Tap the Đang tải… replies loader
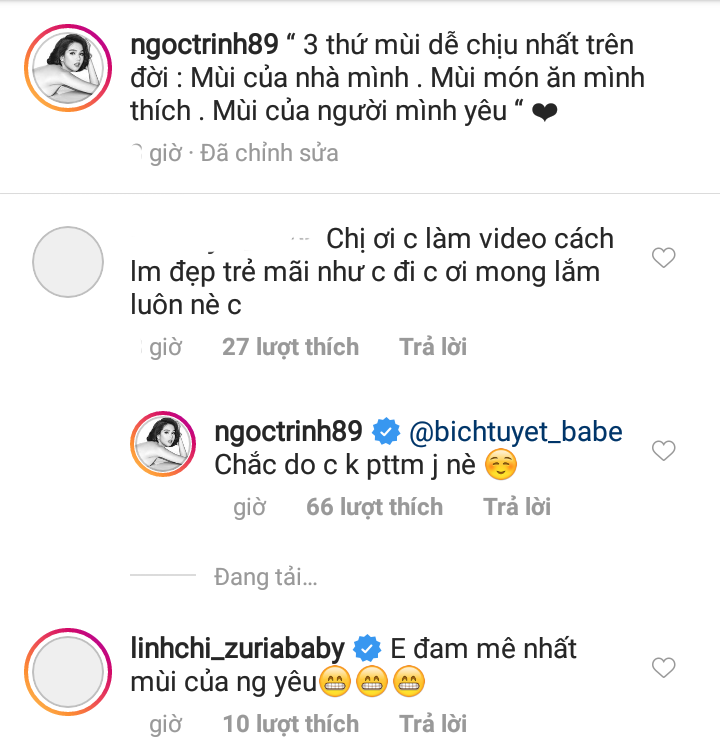 (265, 577)
